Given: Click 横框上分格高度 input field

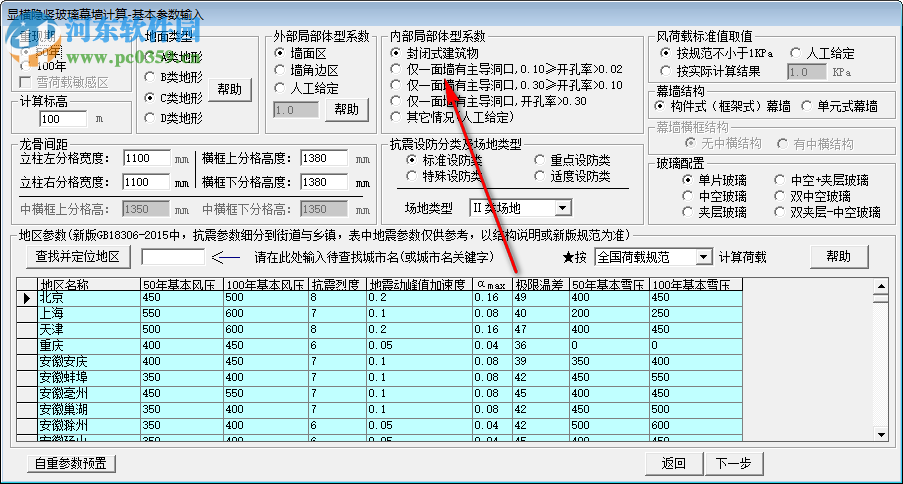Looking at the screenshot, I should tap(324, 158).
